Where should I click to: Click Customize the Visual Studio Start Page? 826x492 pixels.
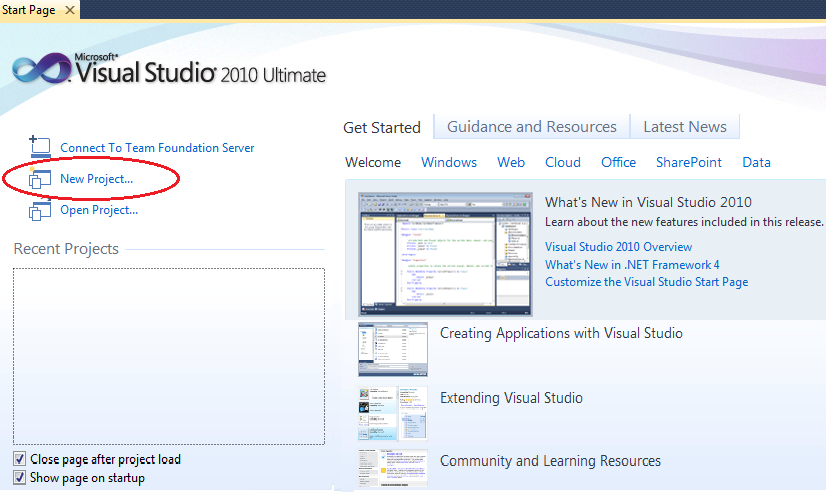(646, 282)
